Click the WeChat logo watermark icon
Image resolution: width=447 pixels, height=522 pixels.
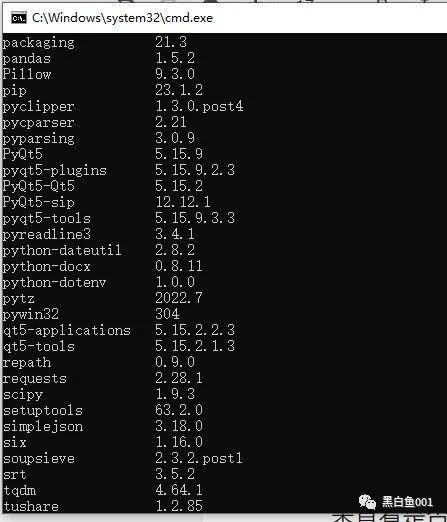(367, 502)
